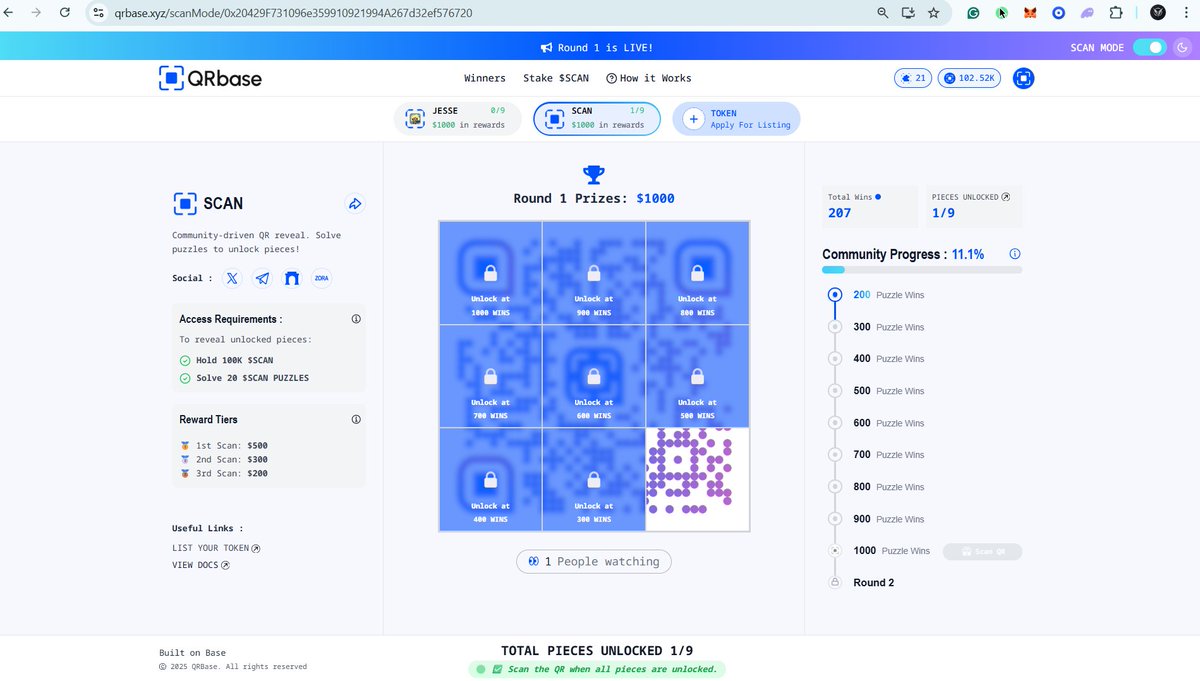Screen dimensions: 1200x681
Task: Click the greyed Scan QR button
Action: point(982,551)
